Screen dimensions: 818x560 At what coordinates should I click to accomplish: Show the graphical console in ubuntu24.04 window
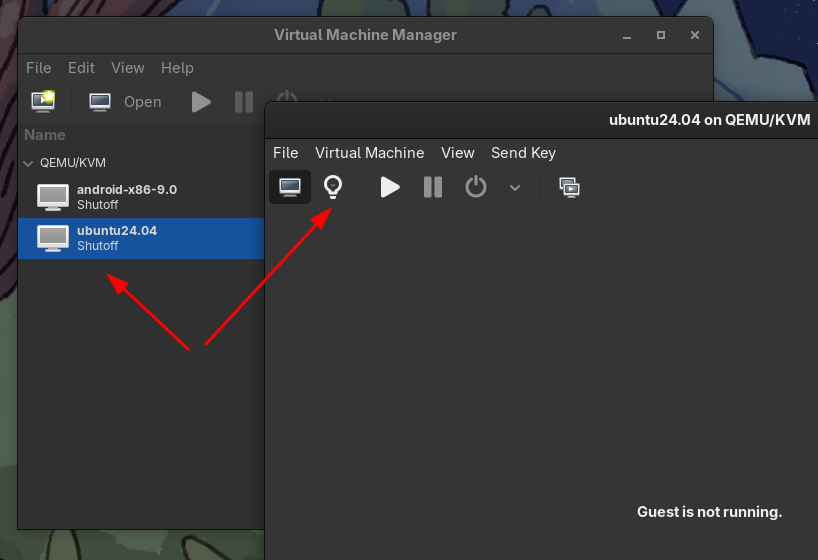(x=290, y=187)
